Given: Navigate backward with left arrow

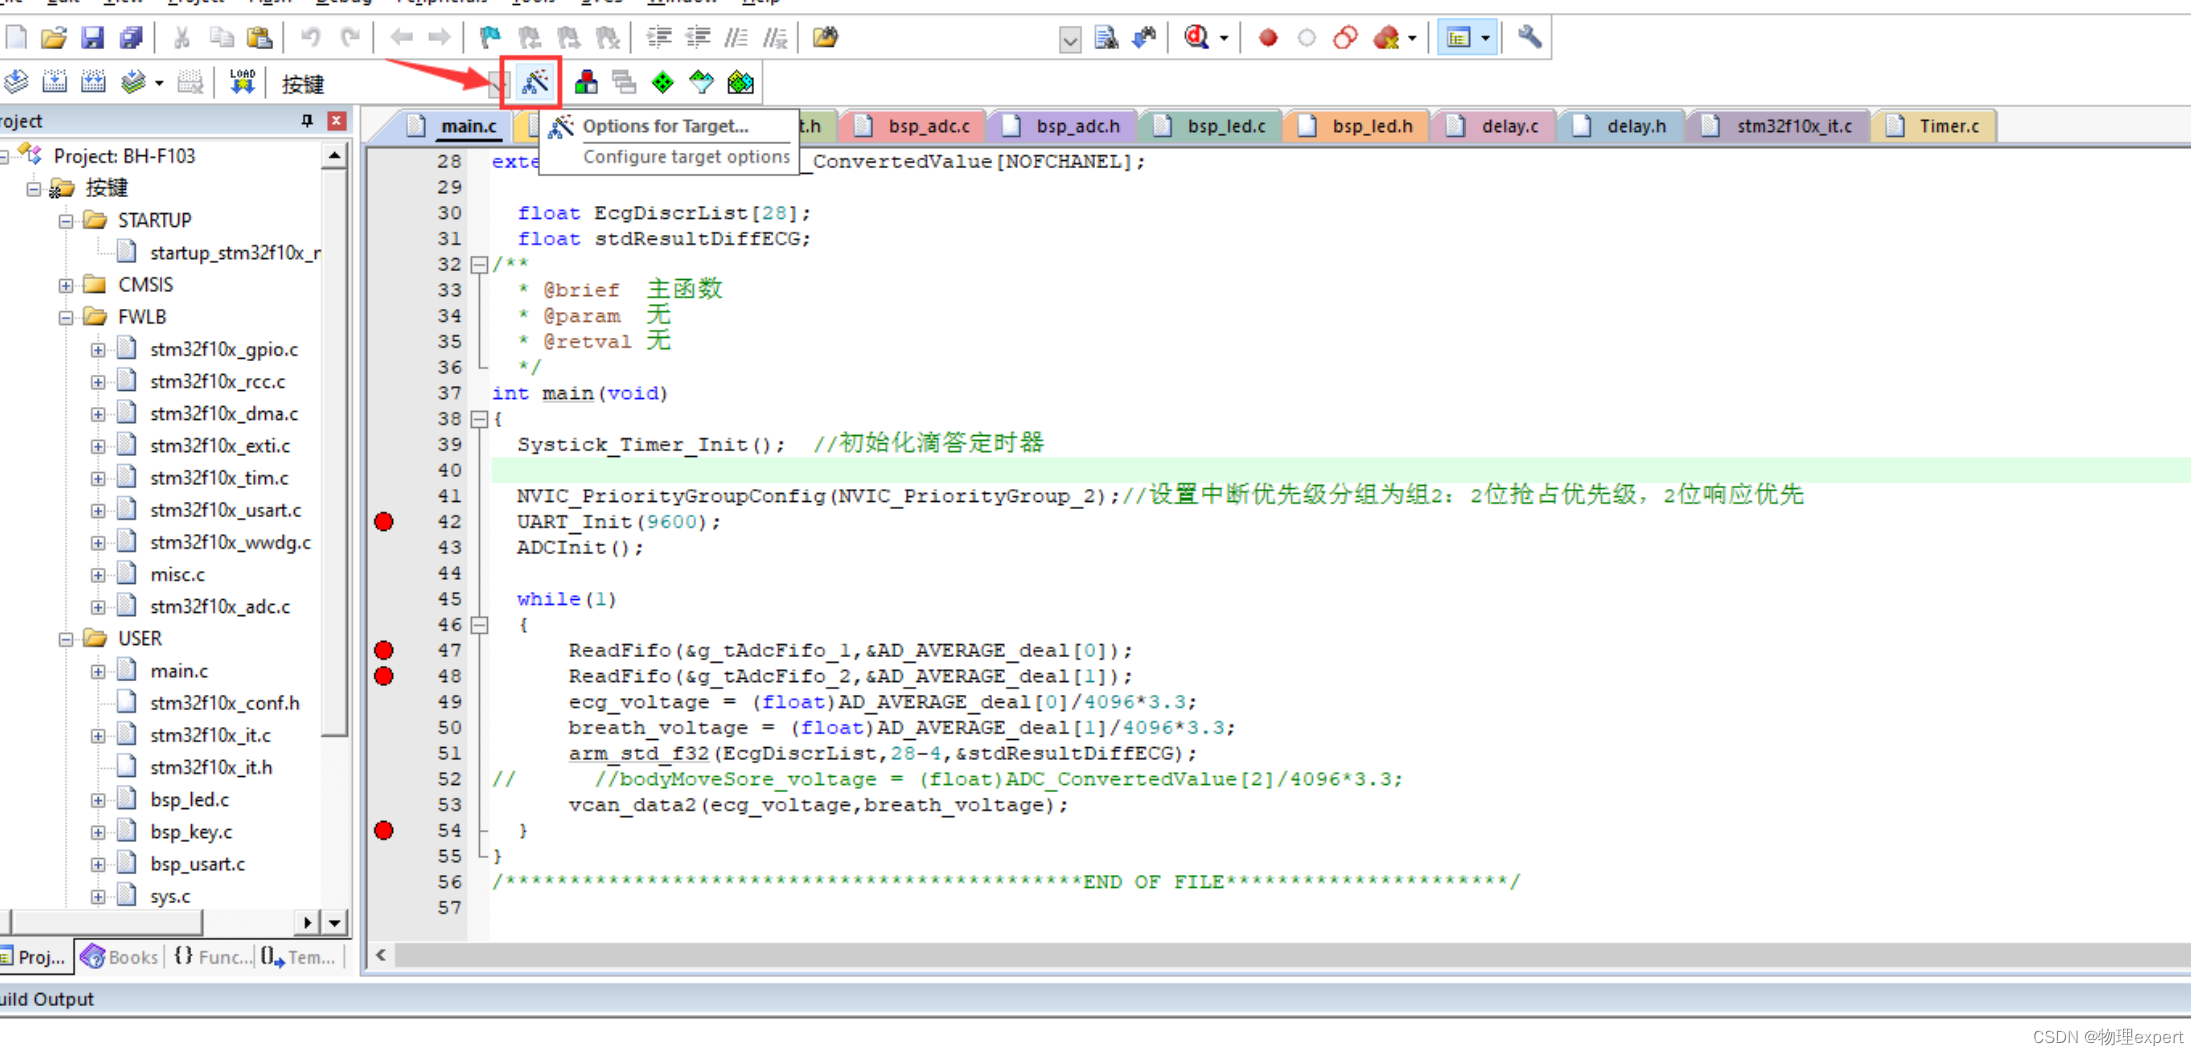Looking at the screenshot, I should coord(401,38).
